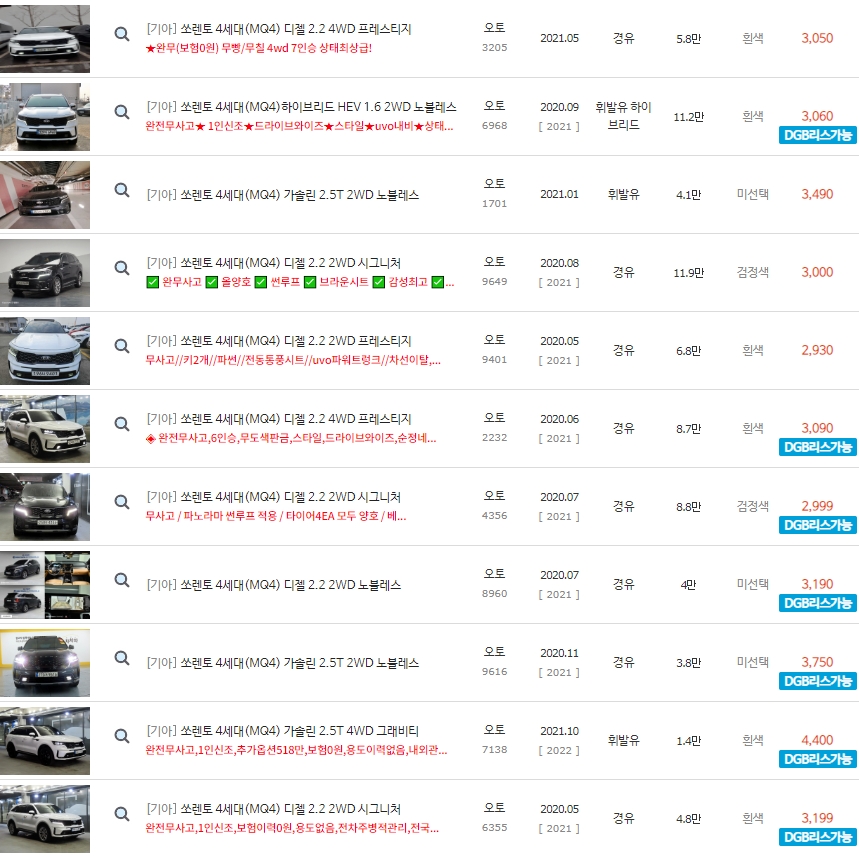
Task: Click fuel type 휘발유 하이브리드
Action: tap(623, 116)
